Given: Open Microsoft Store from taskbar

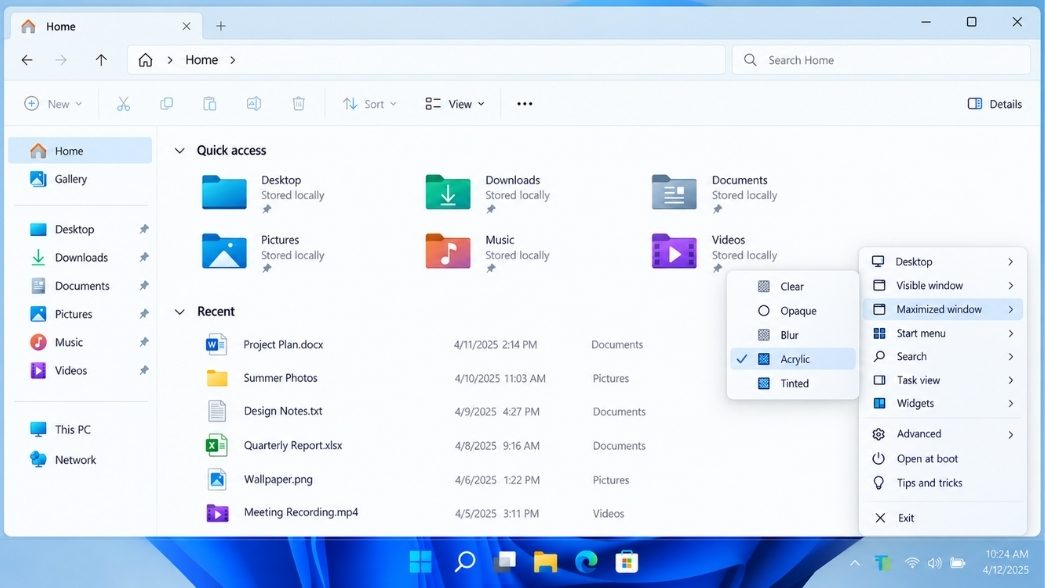Looking at the screenshot, I should [626, 562].
